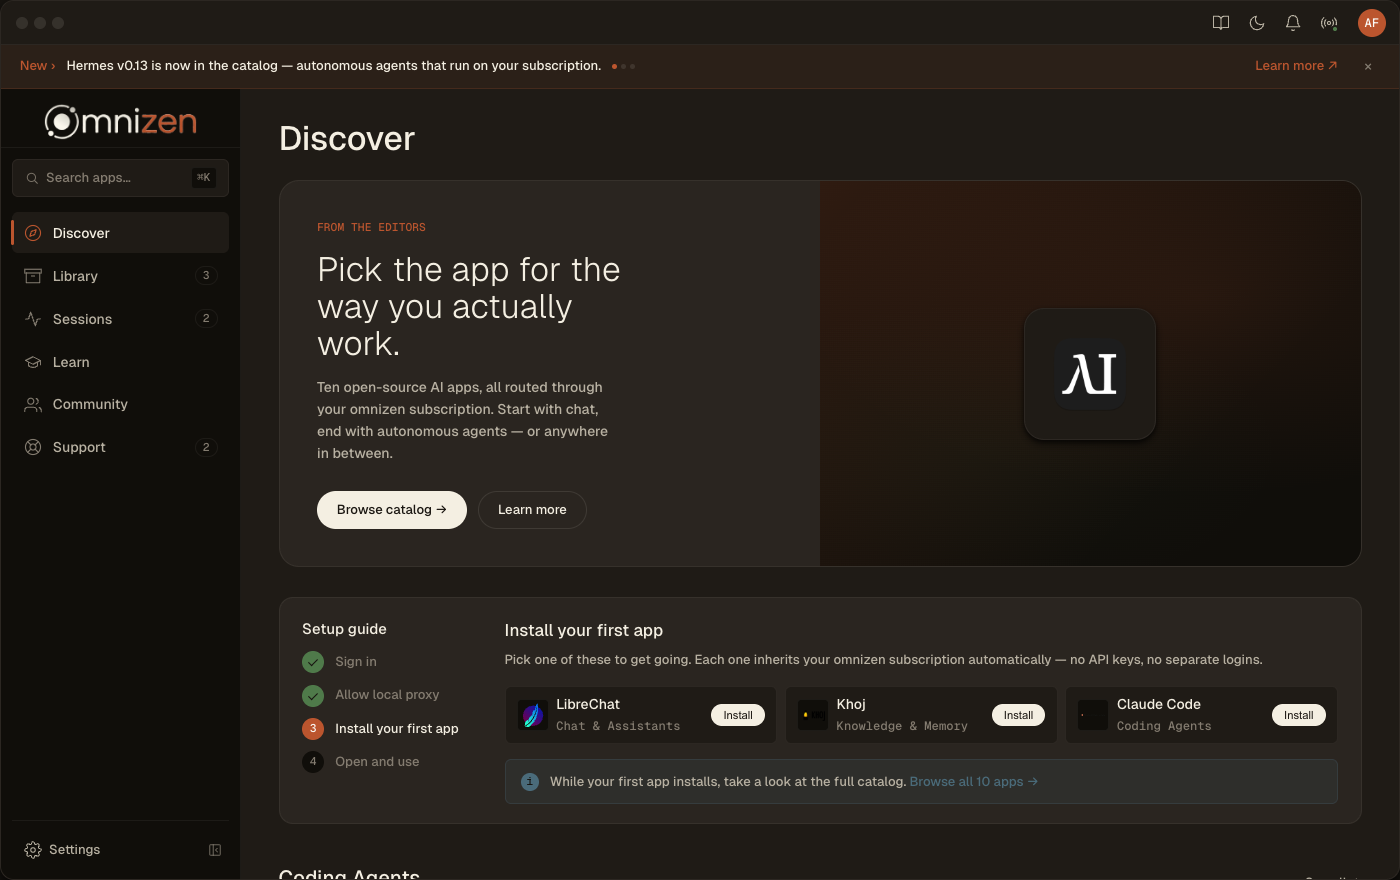Viewport: 1400px width, 880px height.
Task: Install LibreChat
Action: (x=738, y=715)
